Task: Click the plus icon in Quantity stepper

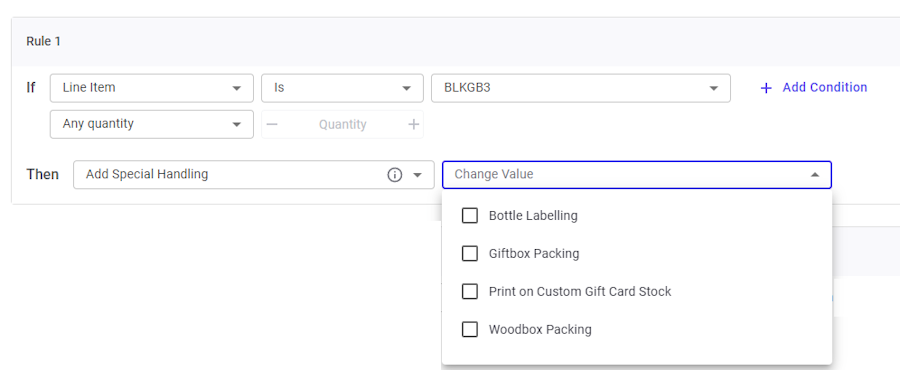Action: pyautogui.click(x=413, y=124)
